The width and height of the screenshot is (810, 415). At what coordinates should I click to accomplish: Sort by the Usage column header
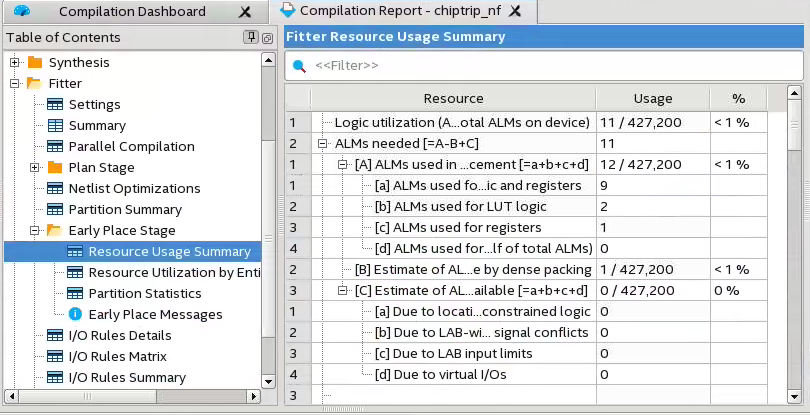(x=652, y=99)
